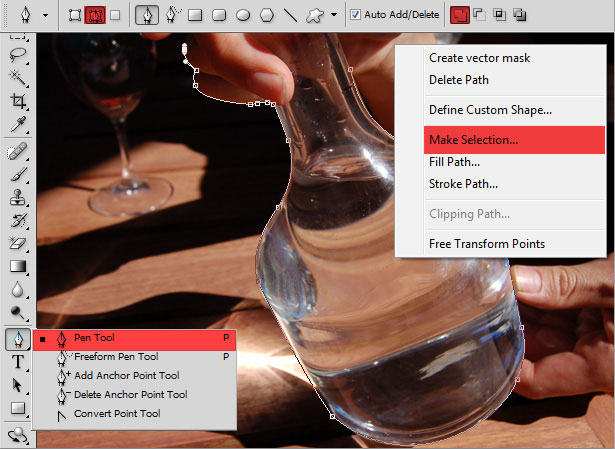Click Delete Path in context menu
Screen dimensions: 615x449
(x=459, y=80)
